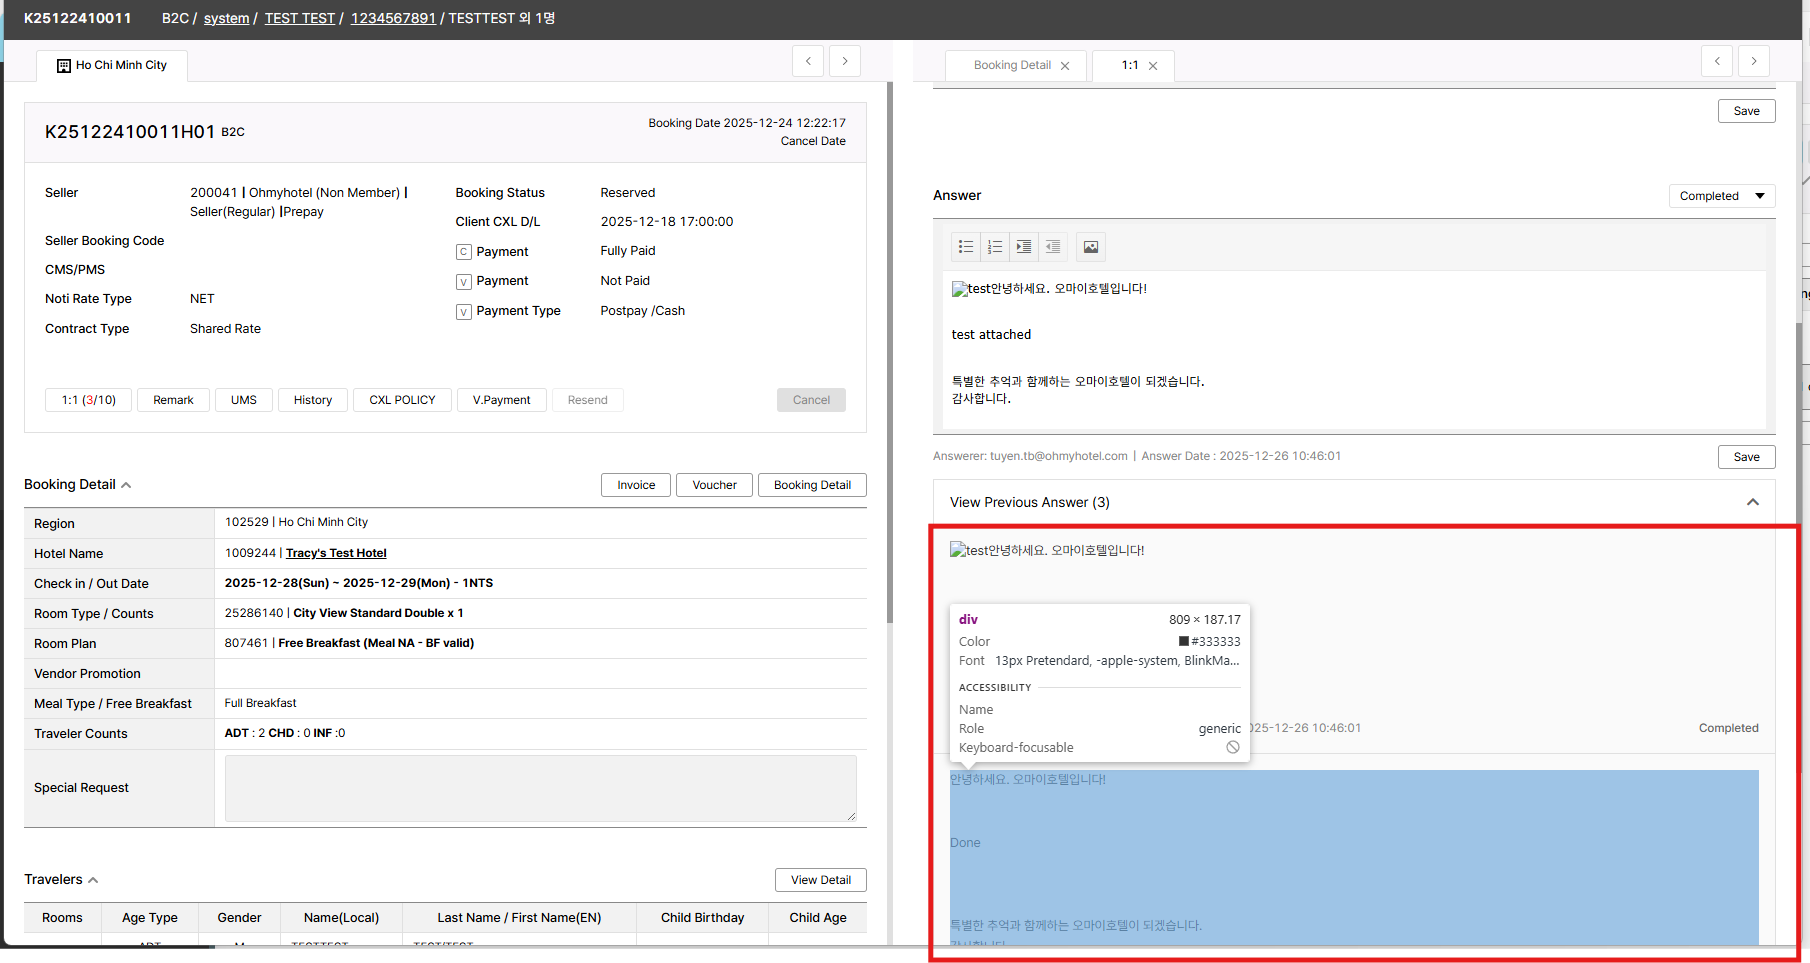Close the Booking Detail tab
Screen dimensions: 1810x963
tap(1065, 66)
